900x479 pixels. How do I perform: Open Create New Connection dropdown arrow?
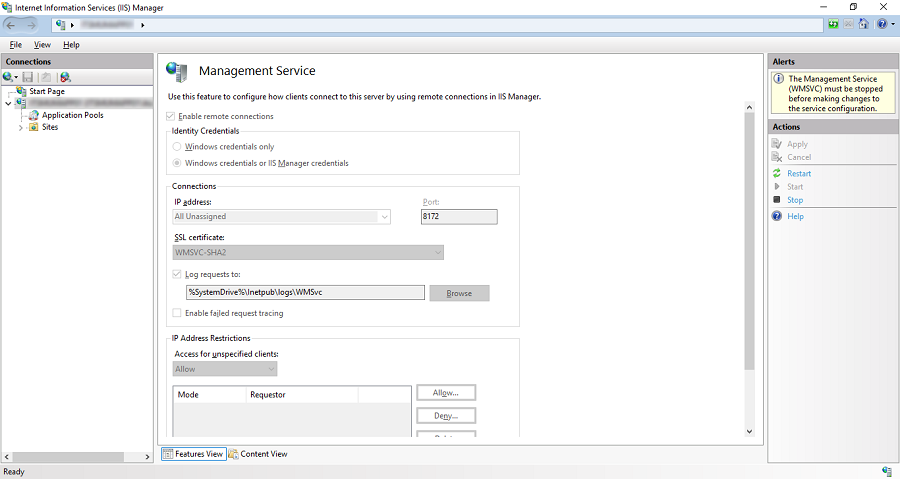tap(16, 77)
